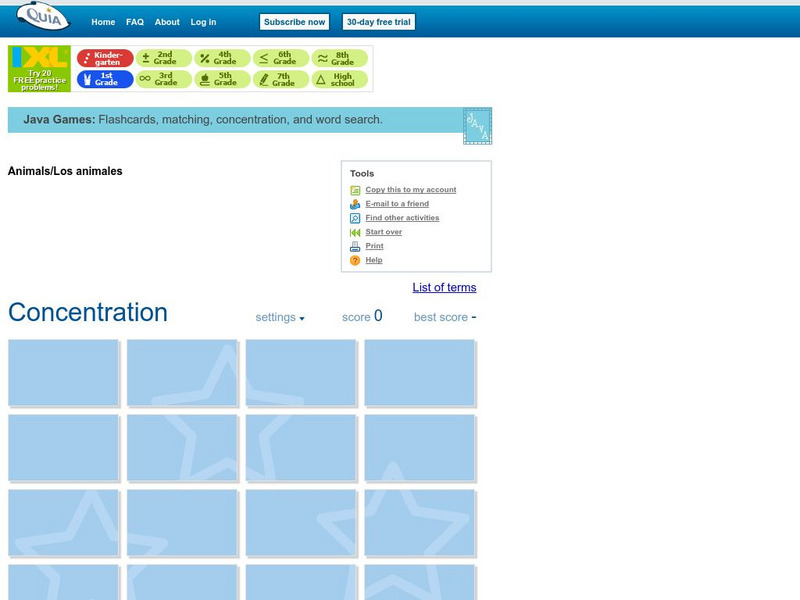The image size is (800, 600).
Task: Click the Copy this to my account icon
Action: (355, 189)
